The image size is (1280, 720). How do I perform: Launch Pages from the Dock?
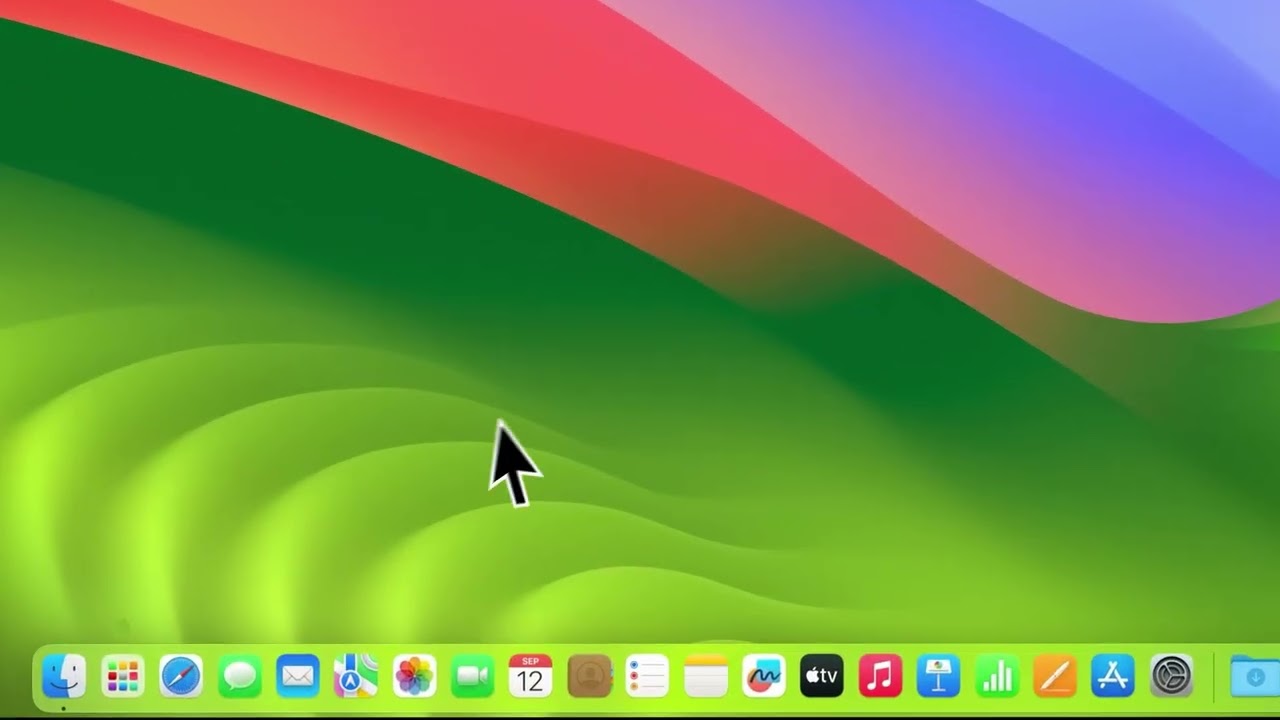(x=1055, y=677)
